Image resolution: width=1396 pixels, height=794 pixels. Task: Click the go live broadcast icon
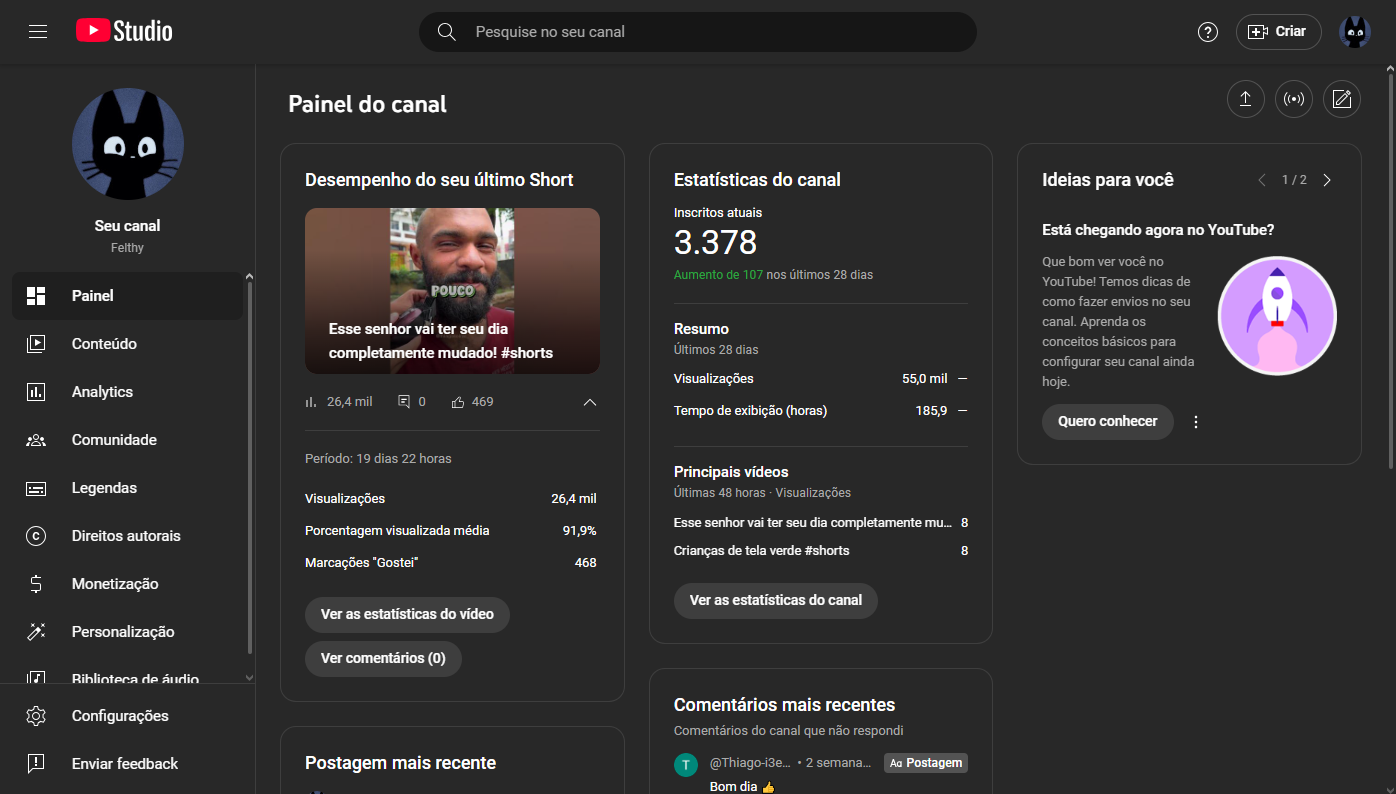[x=1294, y=99]
